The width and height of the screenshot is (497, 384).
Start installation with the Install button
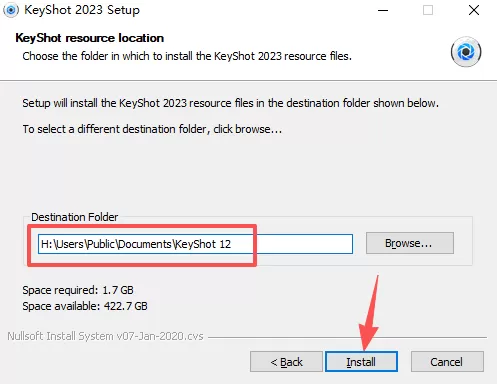tap(361, 361)
